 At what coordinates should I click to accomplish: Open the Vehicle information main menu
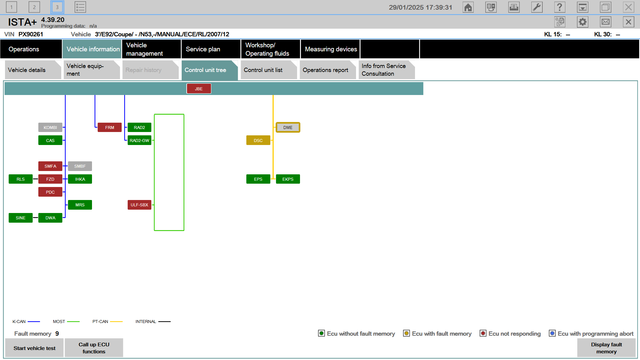click(x=92, y=49)
